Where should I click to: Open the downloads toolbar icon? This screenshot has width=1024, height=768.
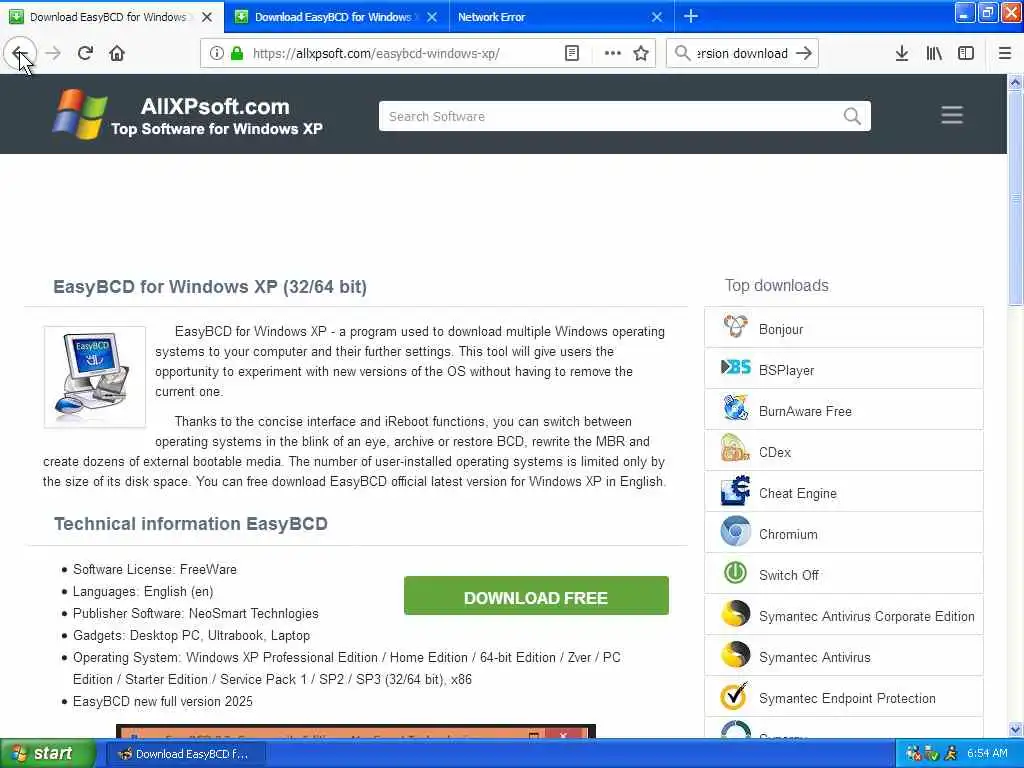[902, 53]
